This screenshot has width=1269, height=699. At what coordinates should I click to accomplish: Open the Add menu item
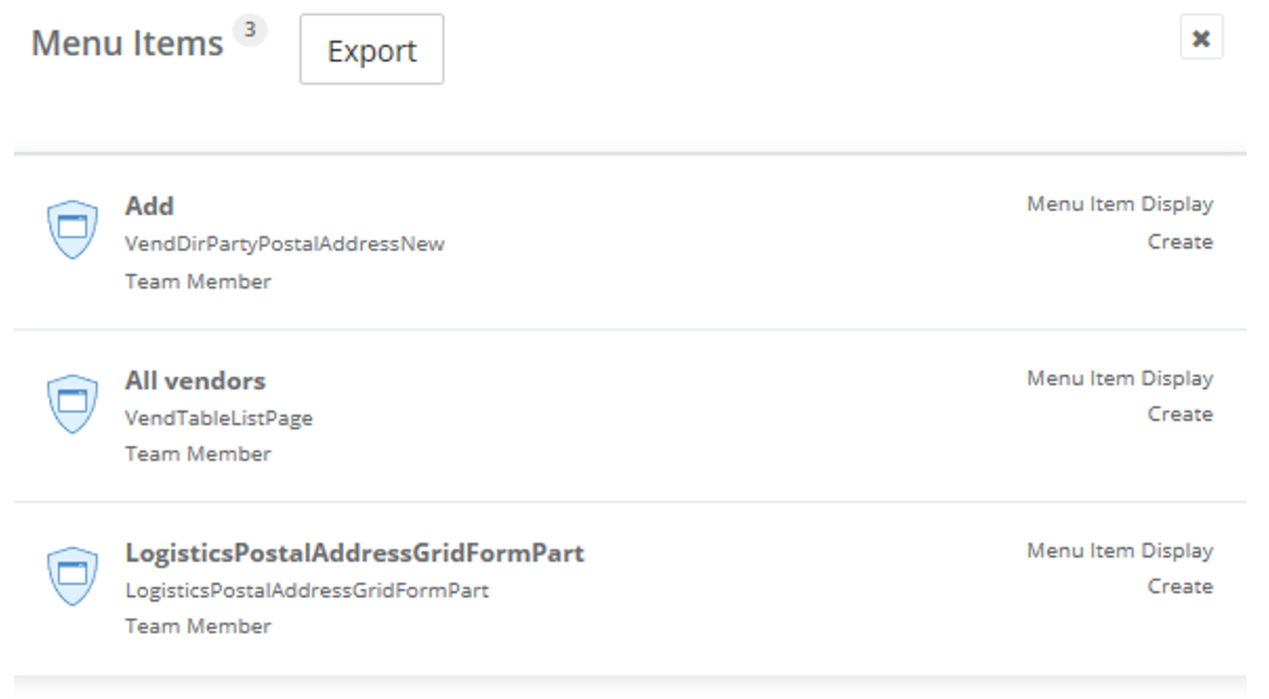(149, 206)
